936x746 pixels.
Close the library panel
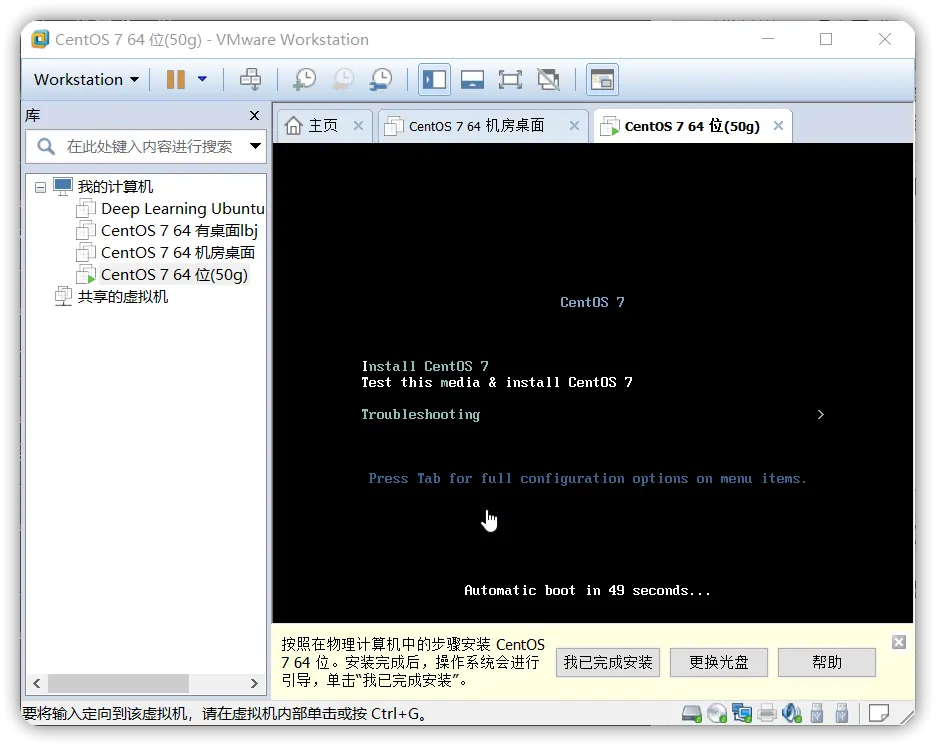coord(254,115)
